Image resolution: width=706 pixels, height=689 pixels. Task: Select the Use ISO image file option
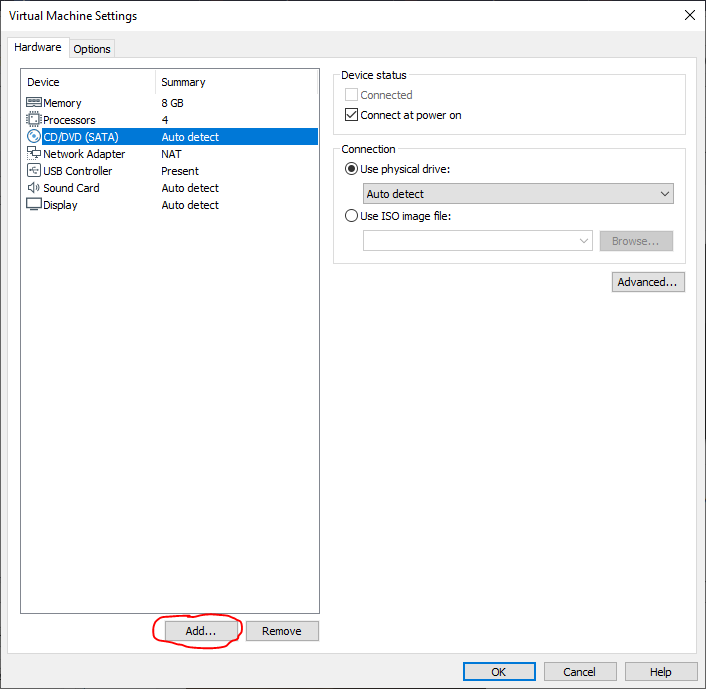pyautogui.click(x=351, y=215)
